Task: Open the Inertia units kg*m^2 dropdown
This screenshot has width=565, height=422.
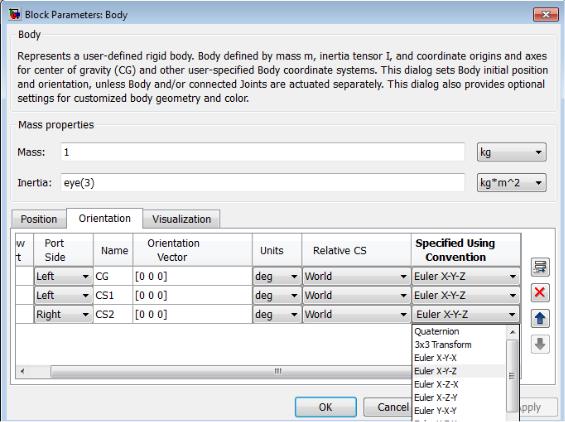Action: tap(512, 183)
